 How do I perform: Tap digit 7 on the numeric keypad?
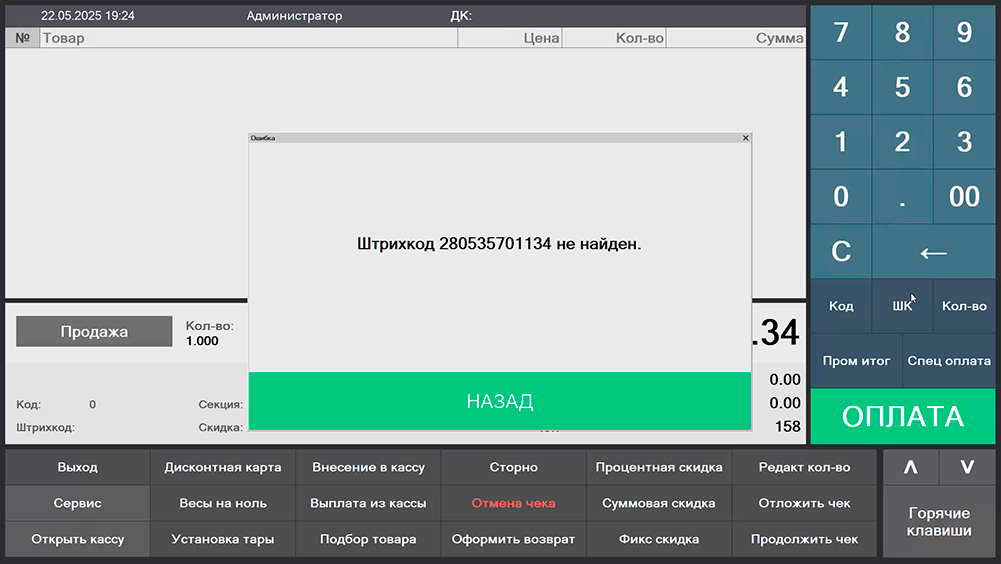coord(840,32)
